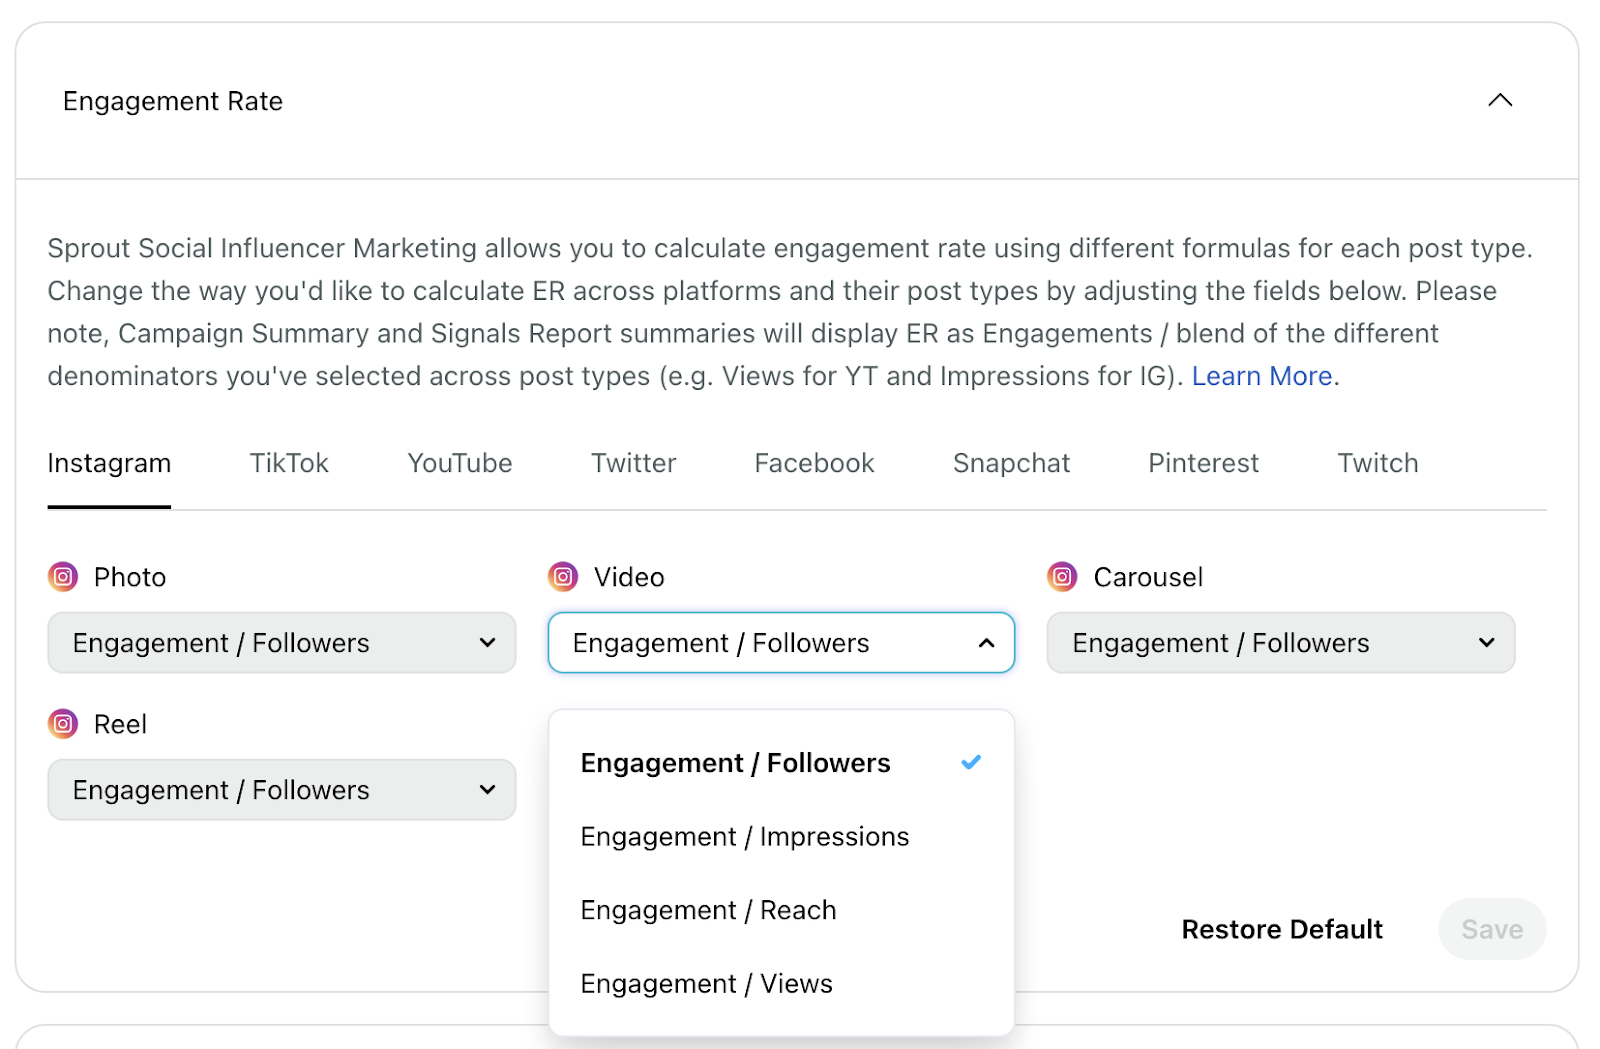This screenshot has height=1049, width=1600.
Task: Switch to the Instagram tab
Action: tap(109, 464)
